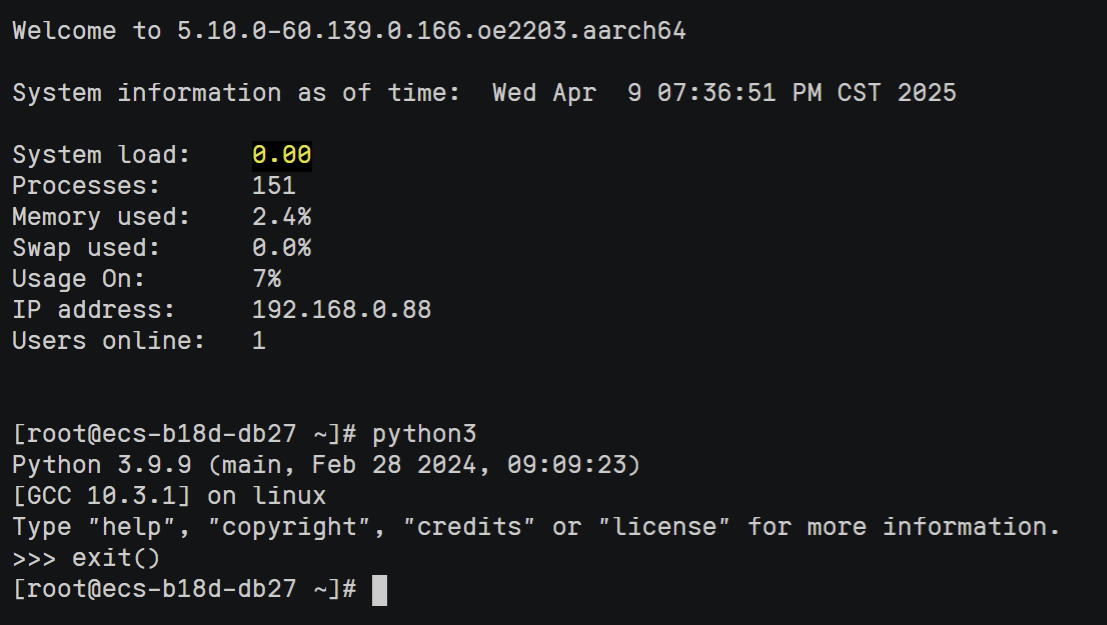The width and height of the screenshot is (1107, 625).
Task: Click the kernel version in the Welcome line
Action: 431,31
